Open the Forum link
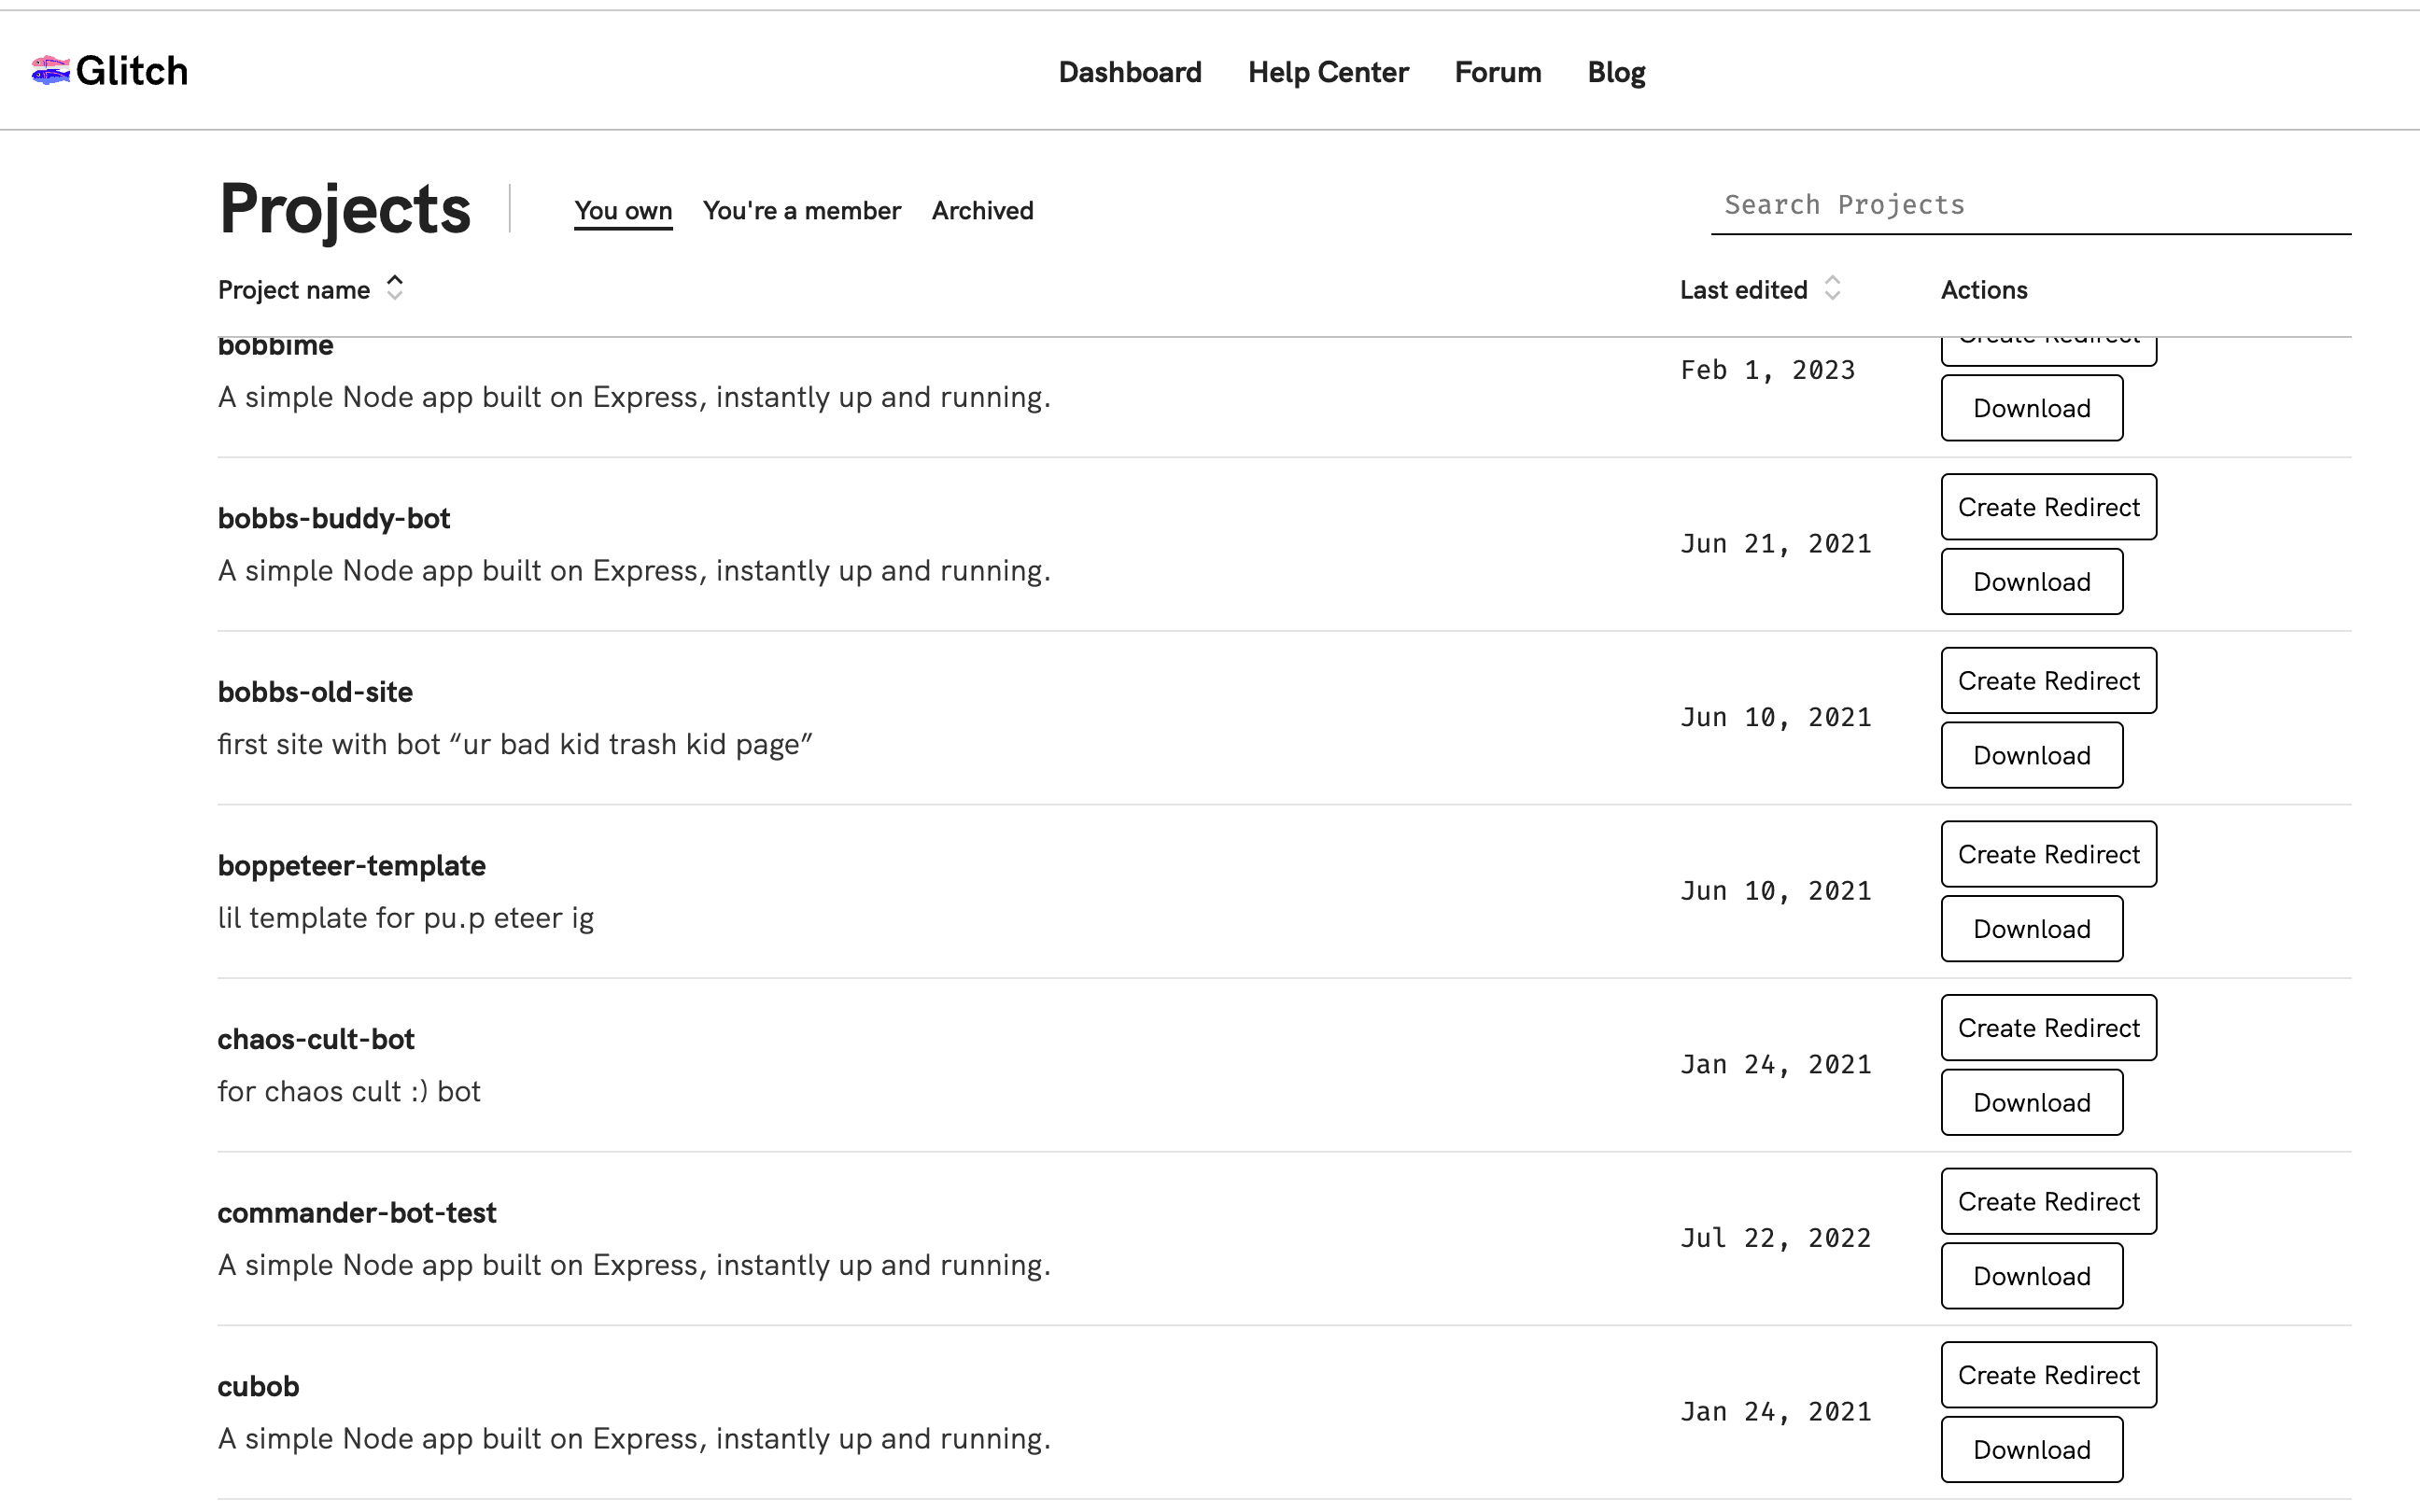 coord(1497,72)
